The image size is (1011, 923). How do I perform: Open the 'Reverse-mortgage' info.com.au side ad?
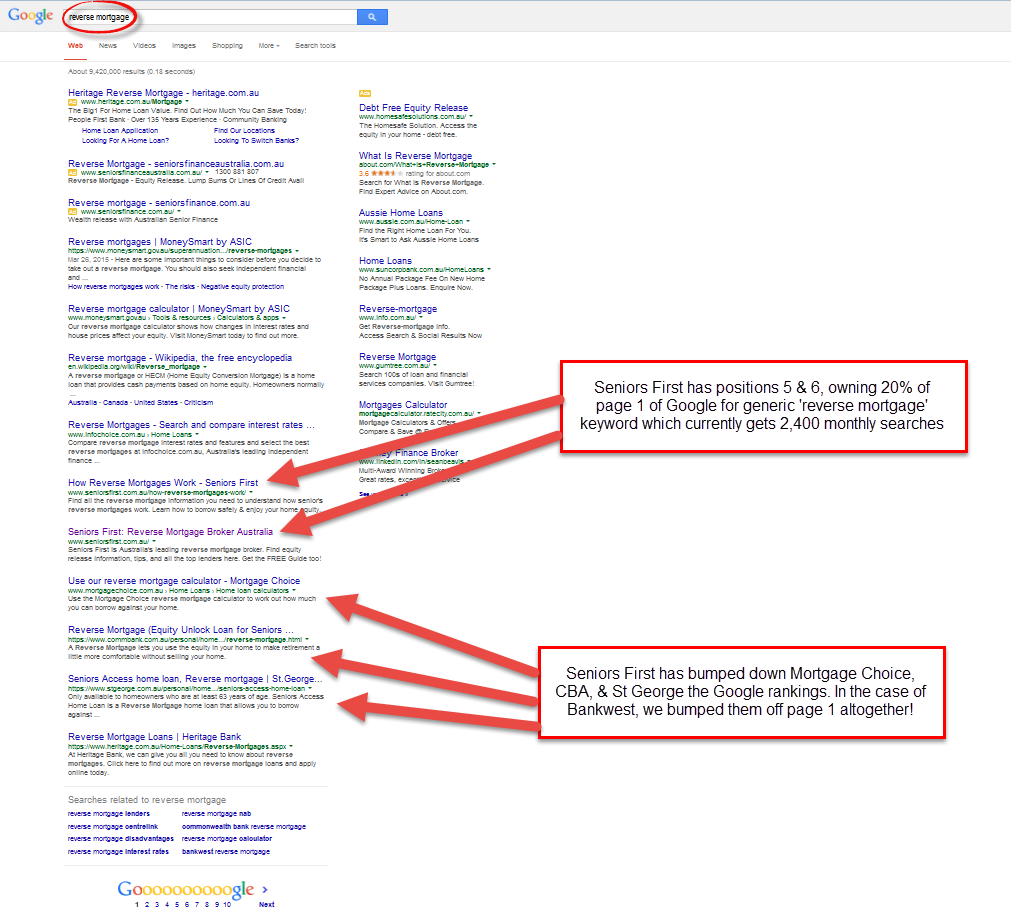398,309
